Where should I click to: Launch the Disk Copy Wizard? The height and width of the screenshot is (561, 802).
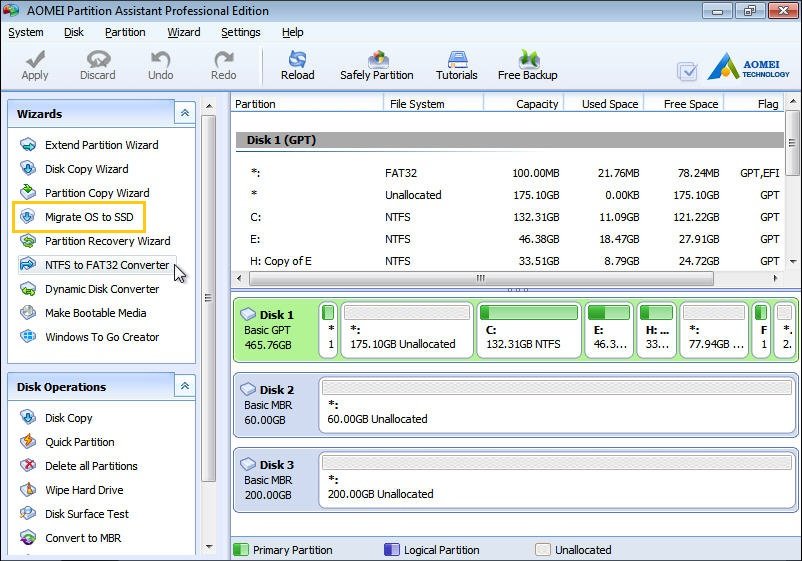tap(86, 169)
